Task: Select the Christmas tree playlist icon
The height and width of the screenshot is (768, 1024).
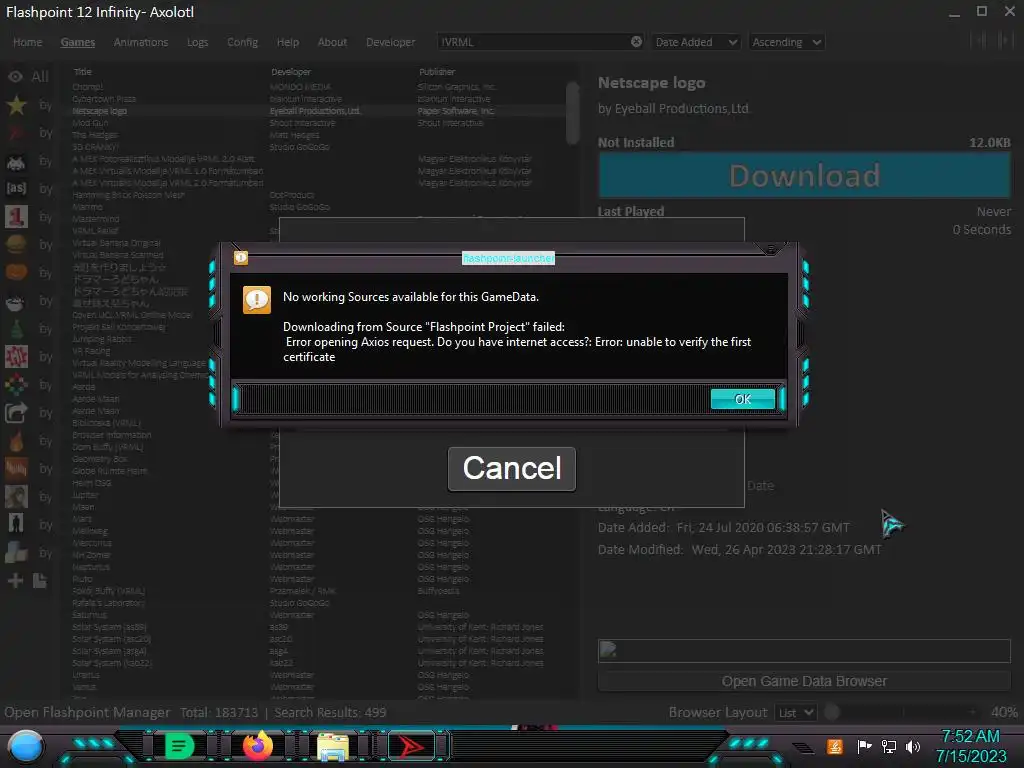Action: click(16, 328)
